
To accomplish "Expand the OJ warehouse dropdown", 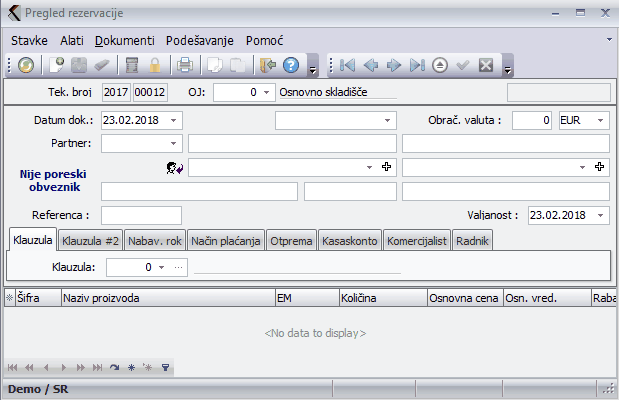I will pos(267,92).
